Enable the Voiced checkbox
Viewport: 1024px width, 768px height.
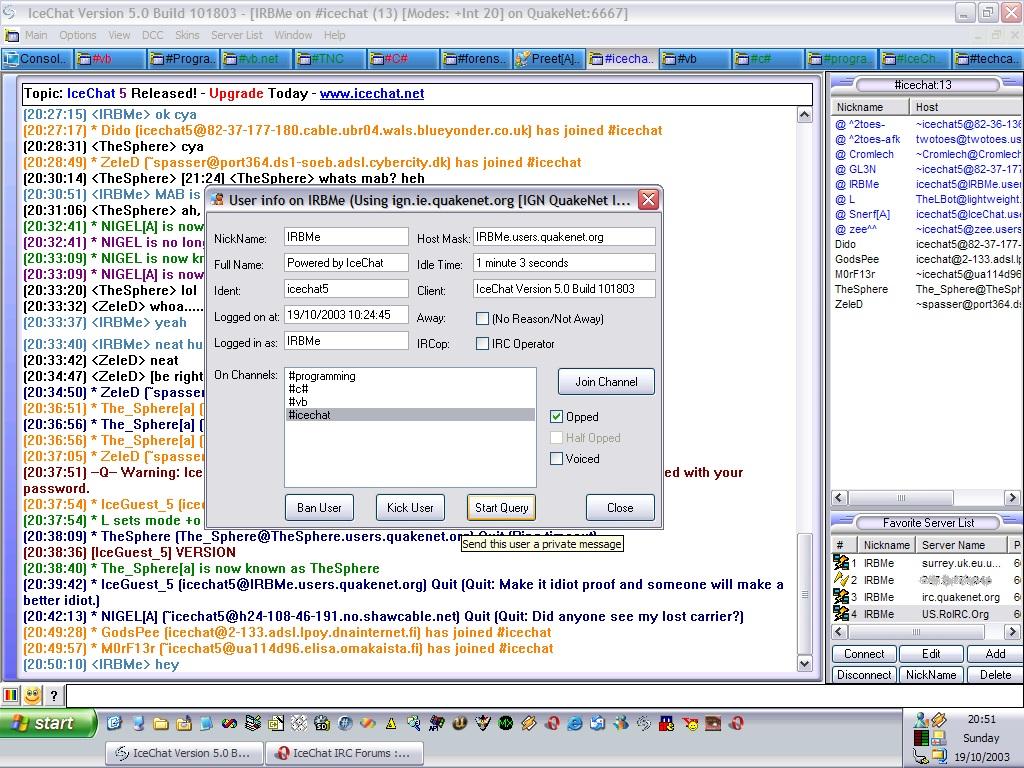tap(556, 458)
